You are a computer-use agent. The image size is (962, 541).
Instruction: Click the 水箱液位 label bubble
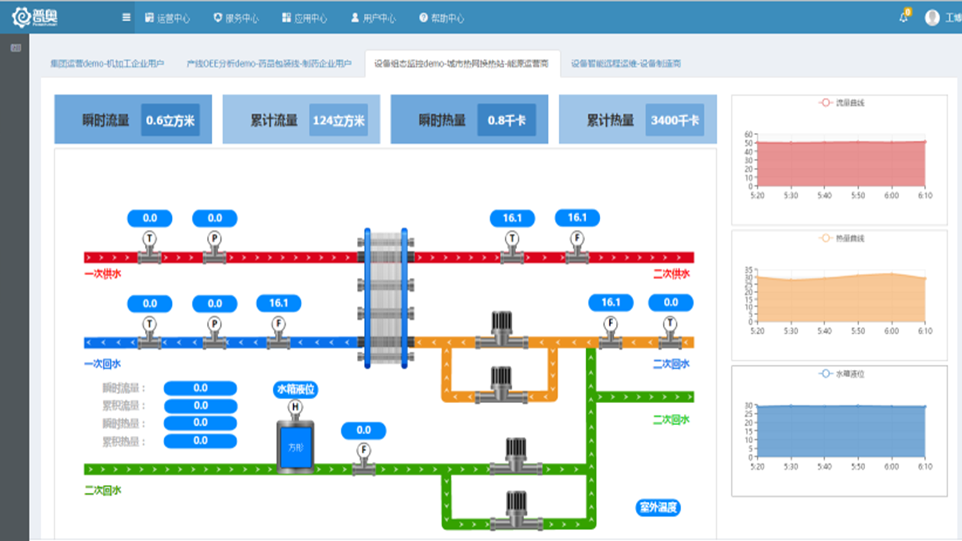click(x=295, y=389)
